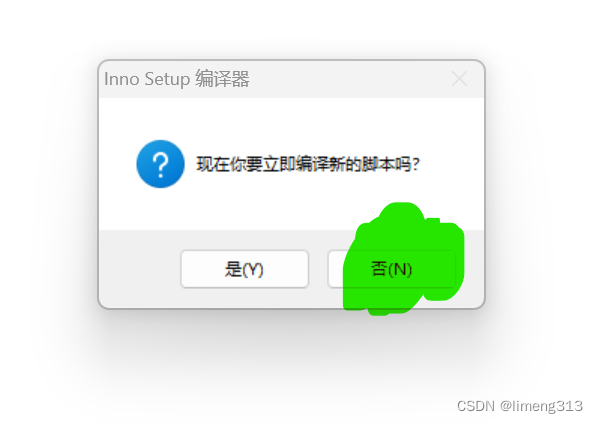Viewport: 598px width, 423px height.
Task: Click the message 现在你要立即编译新的脚本吗?
Action: [x=308, y=164]
